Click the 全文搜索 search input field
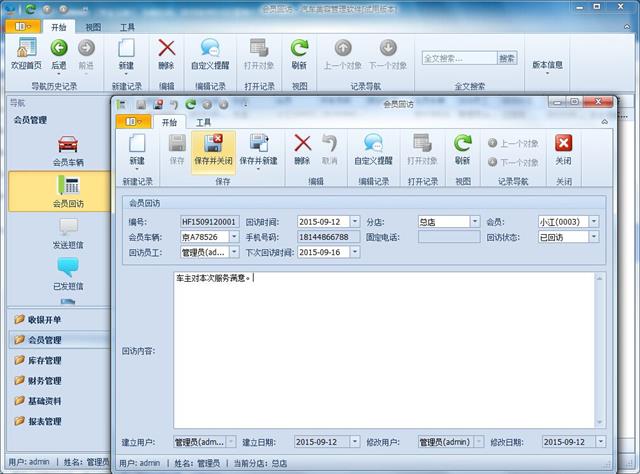The height and width of the screenshot is (474, 640). pos(460,58)
